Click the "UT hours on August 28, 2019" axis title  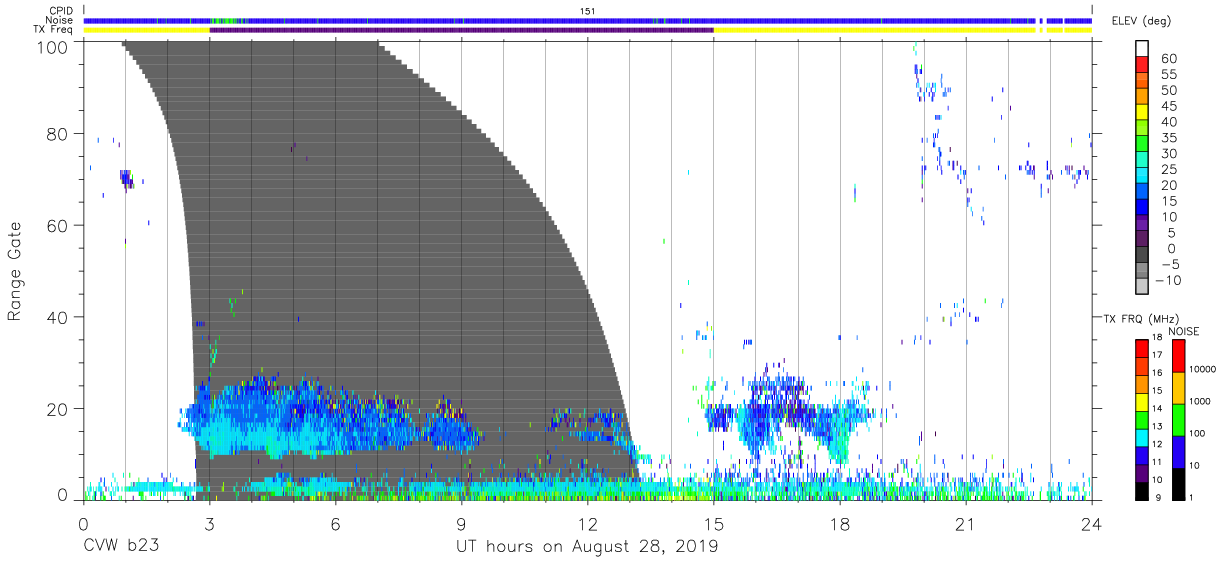click(588, 547)
